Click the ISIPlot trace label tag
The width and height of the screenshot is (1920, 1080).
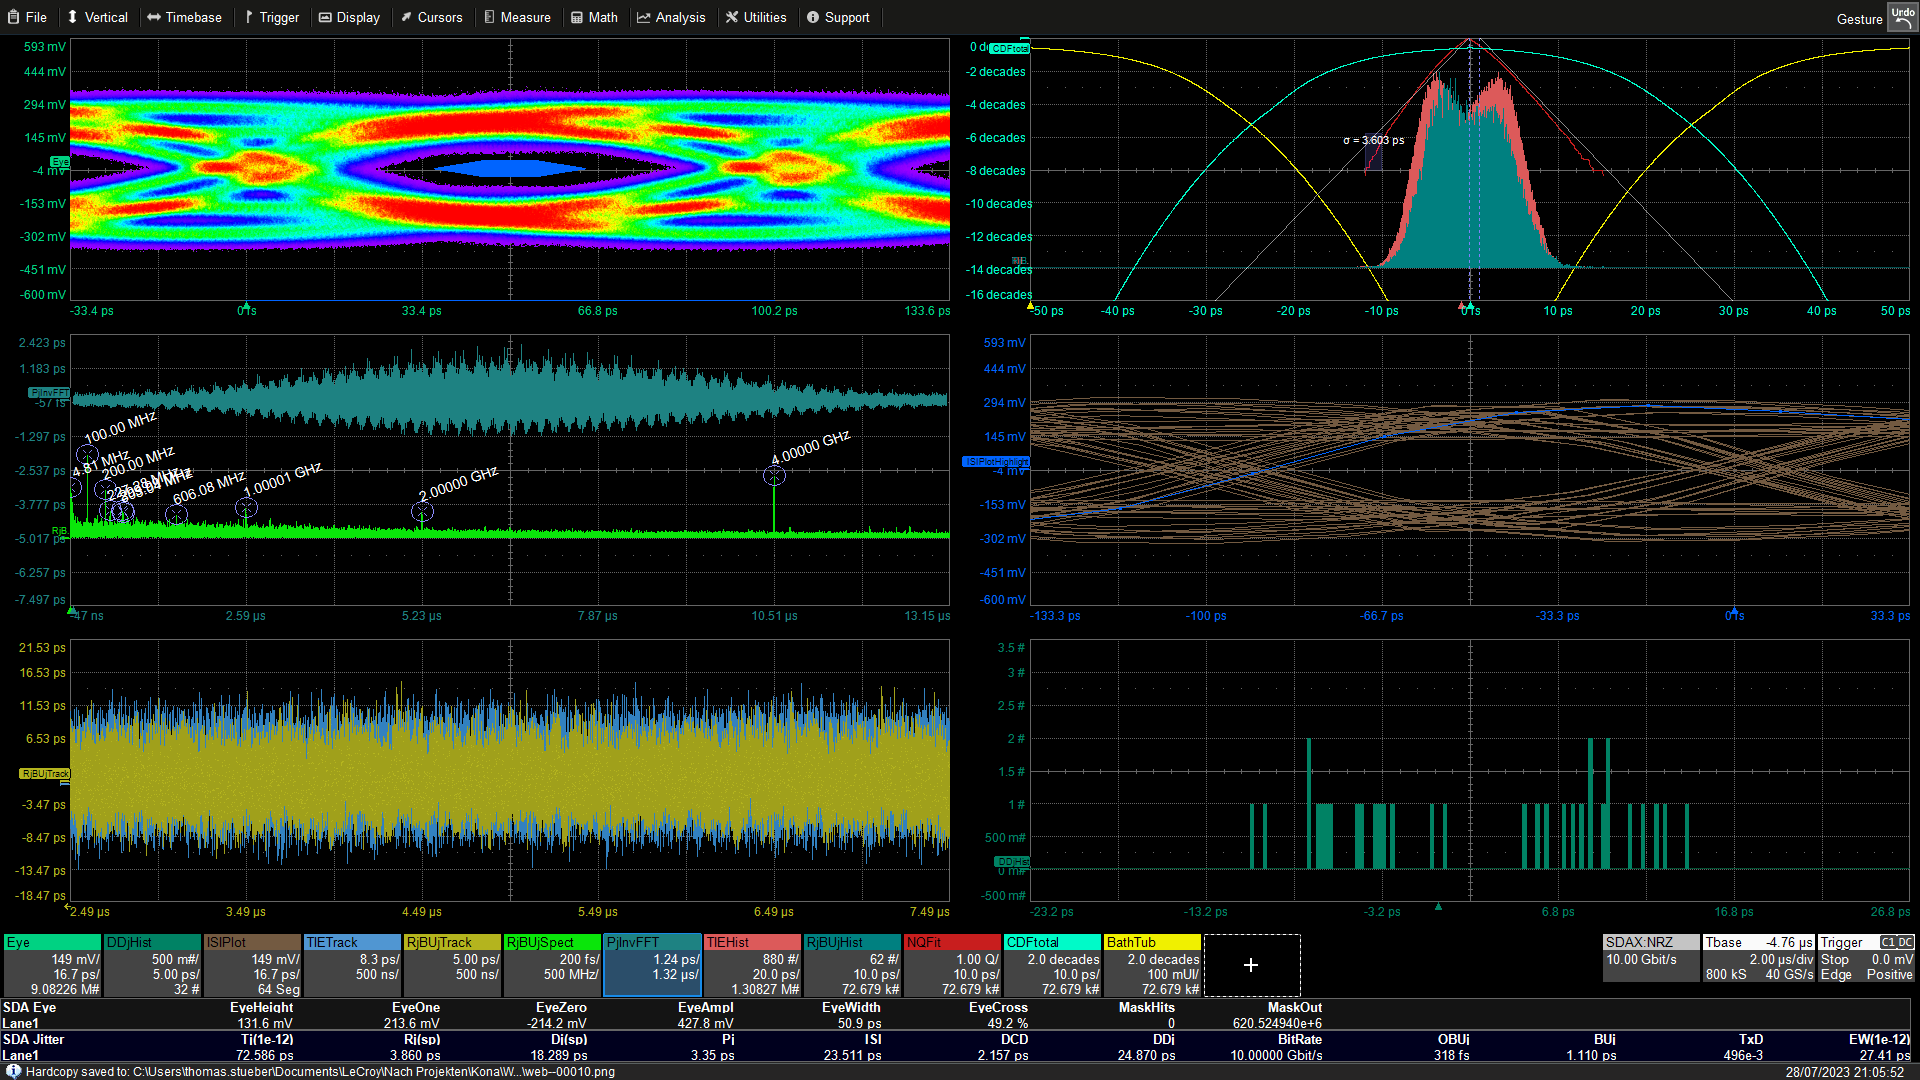(x=995, y=462)
